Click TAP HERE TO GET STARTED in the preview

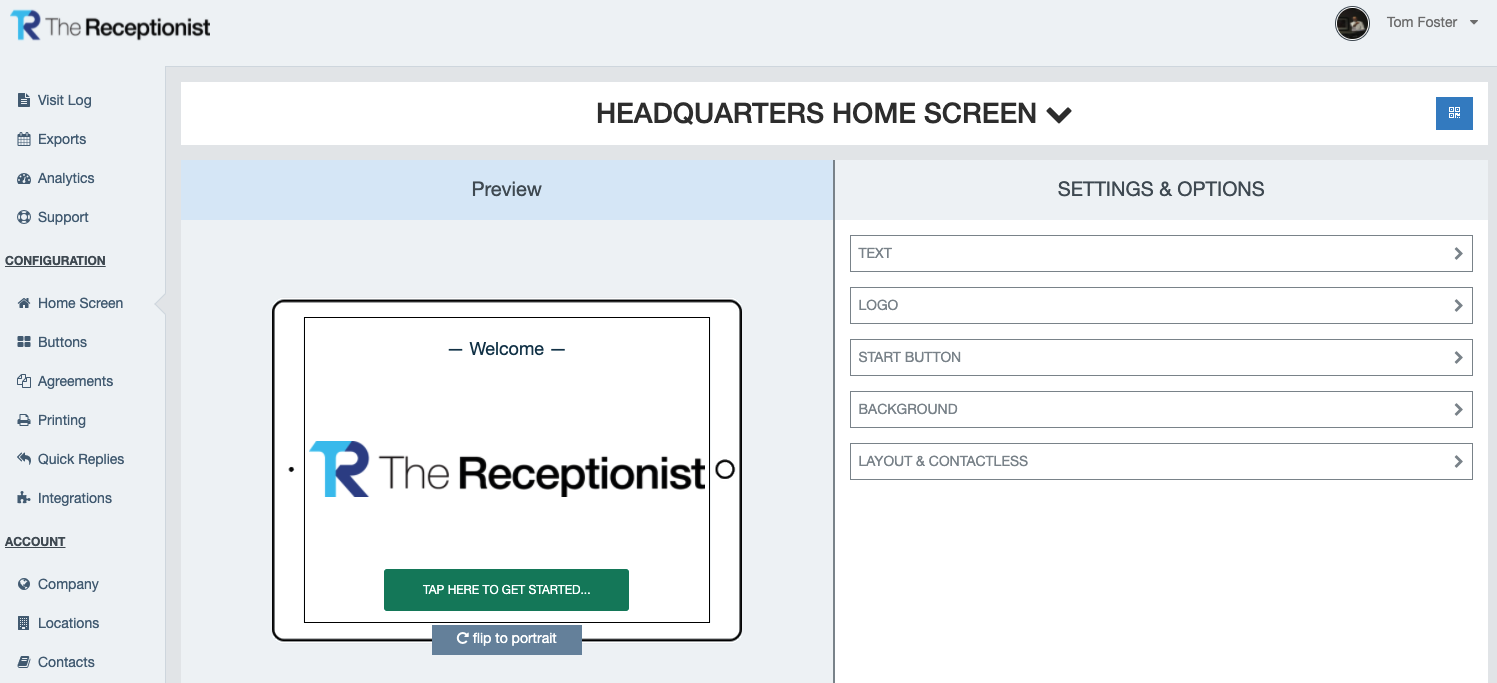click(x=506, y=590)
